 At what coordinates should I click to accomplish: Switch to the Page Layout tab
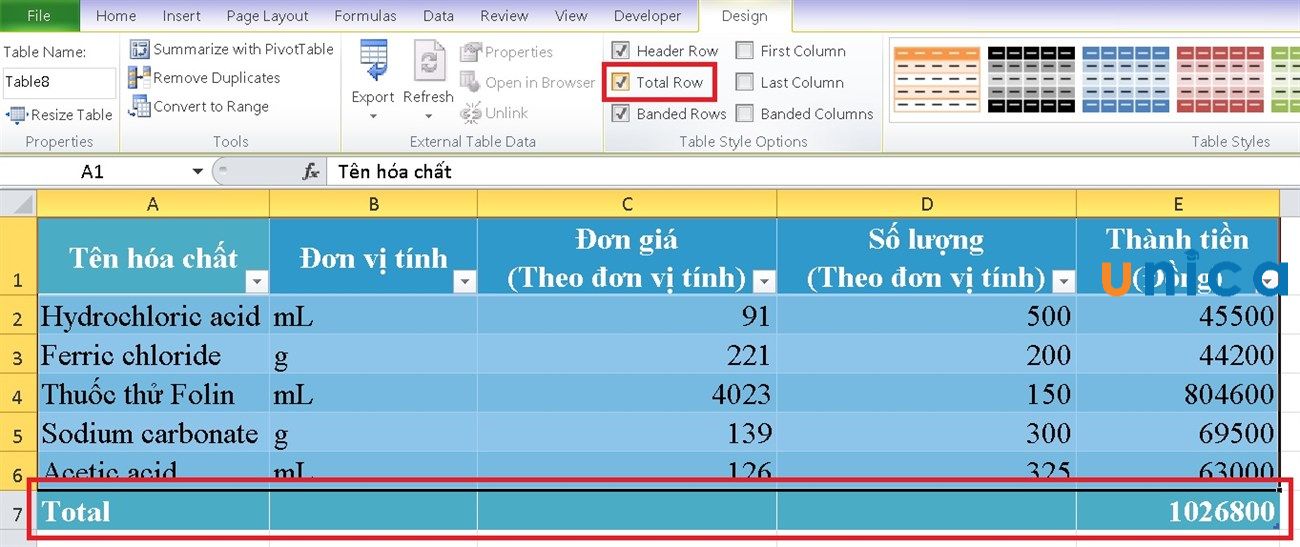[268, 16]
